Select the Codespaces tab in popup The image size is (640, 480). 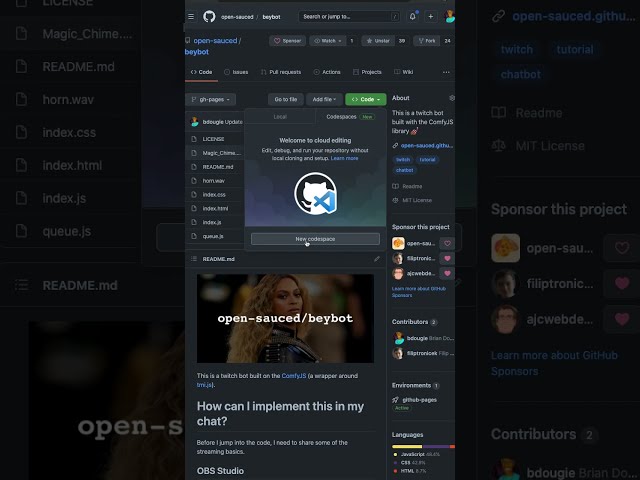coord(351,117)
